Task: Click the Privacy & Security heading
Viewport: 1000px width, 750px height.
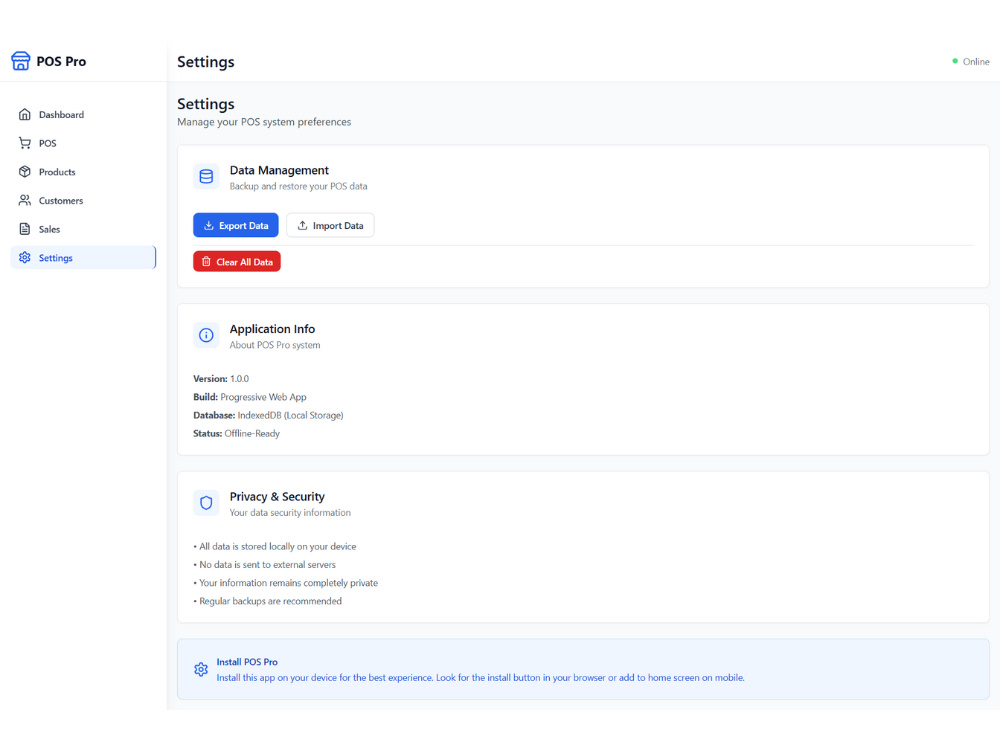Action: click(277, 497)
